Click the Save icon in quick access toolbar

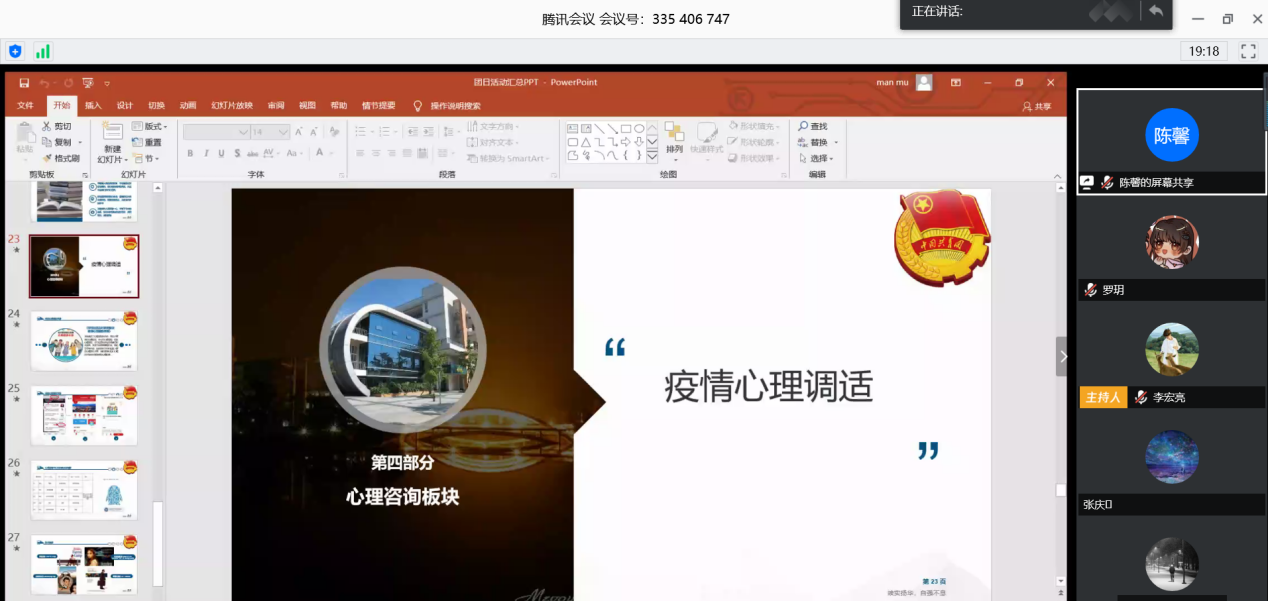(x=24, y=83)
